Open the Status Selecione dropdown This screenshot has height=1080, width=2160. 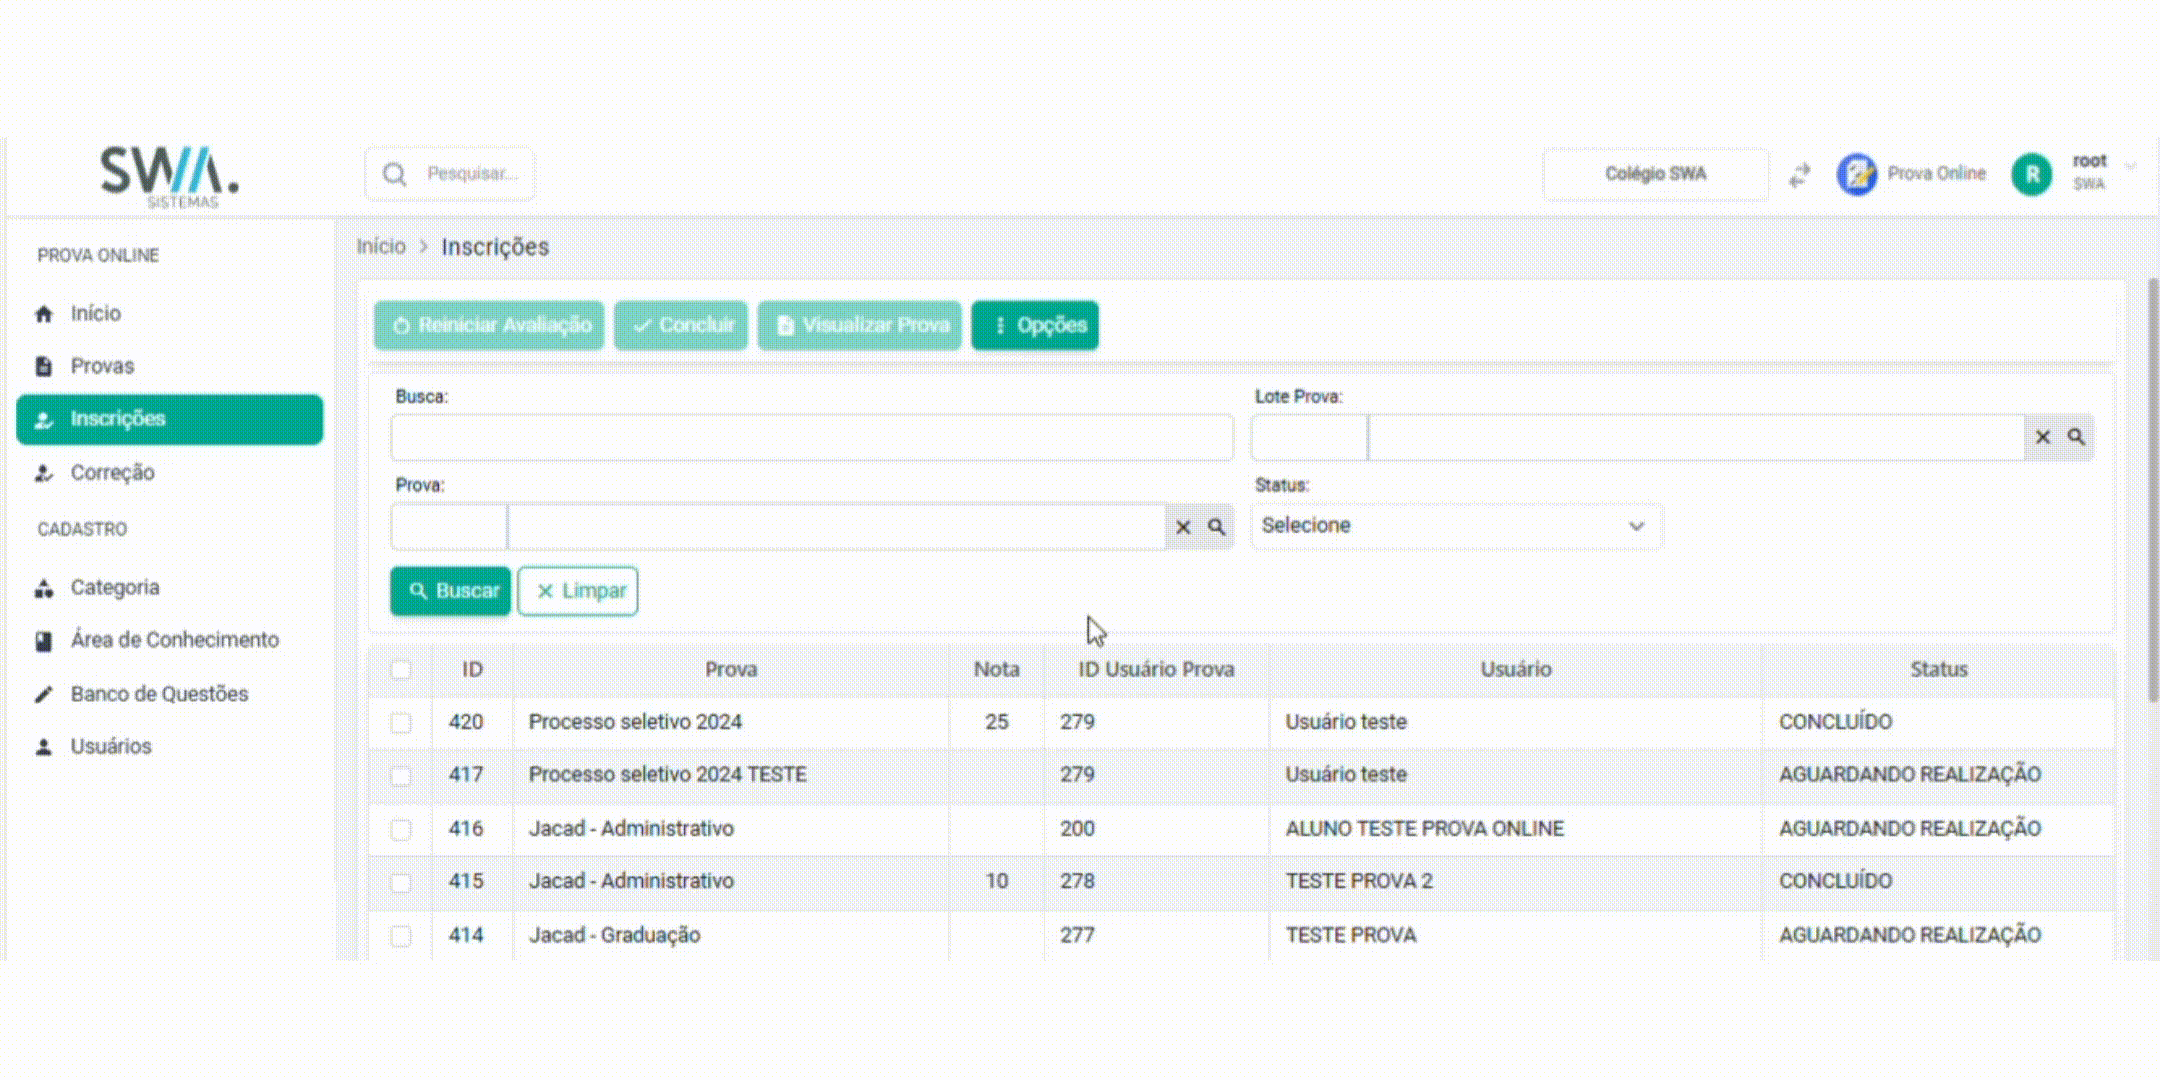[1455, 526]
